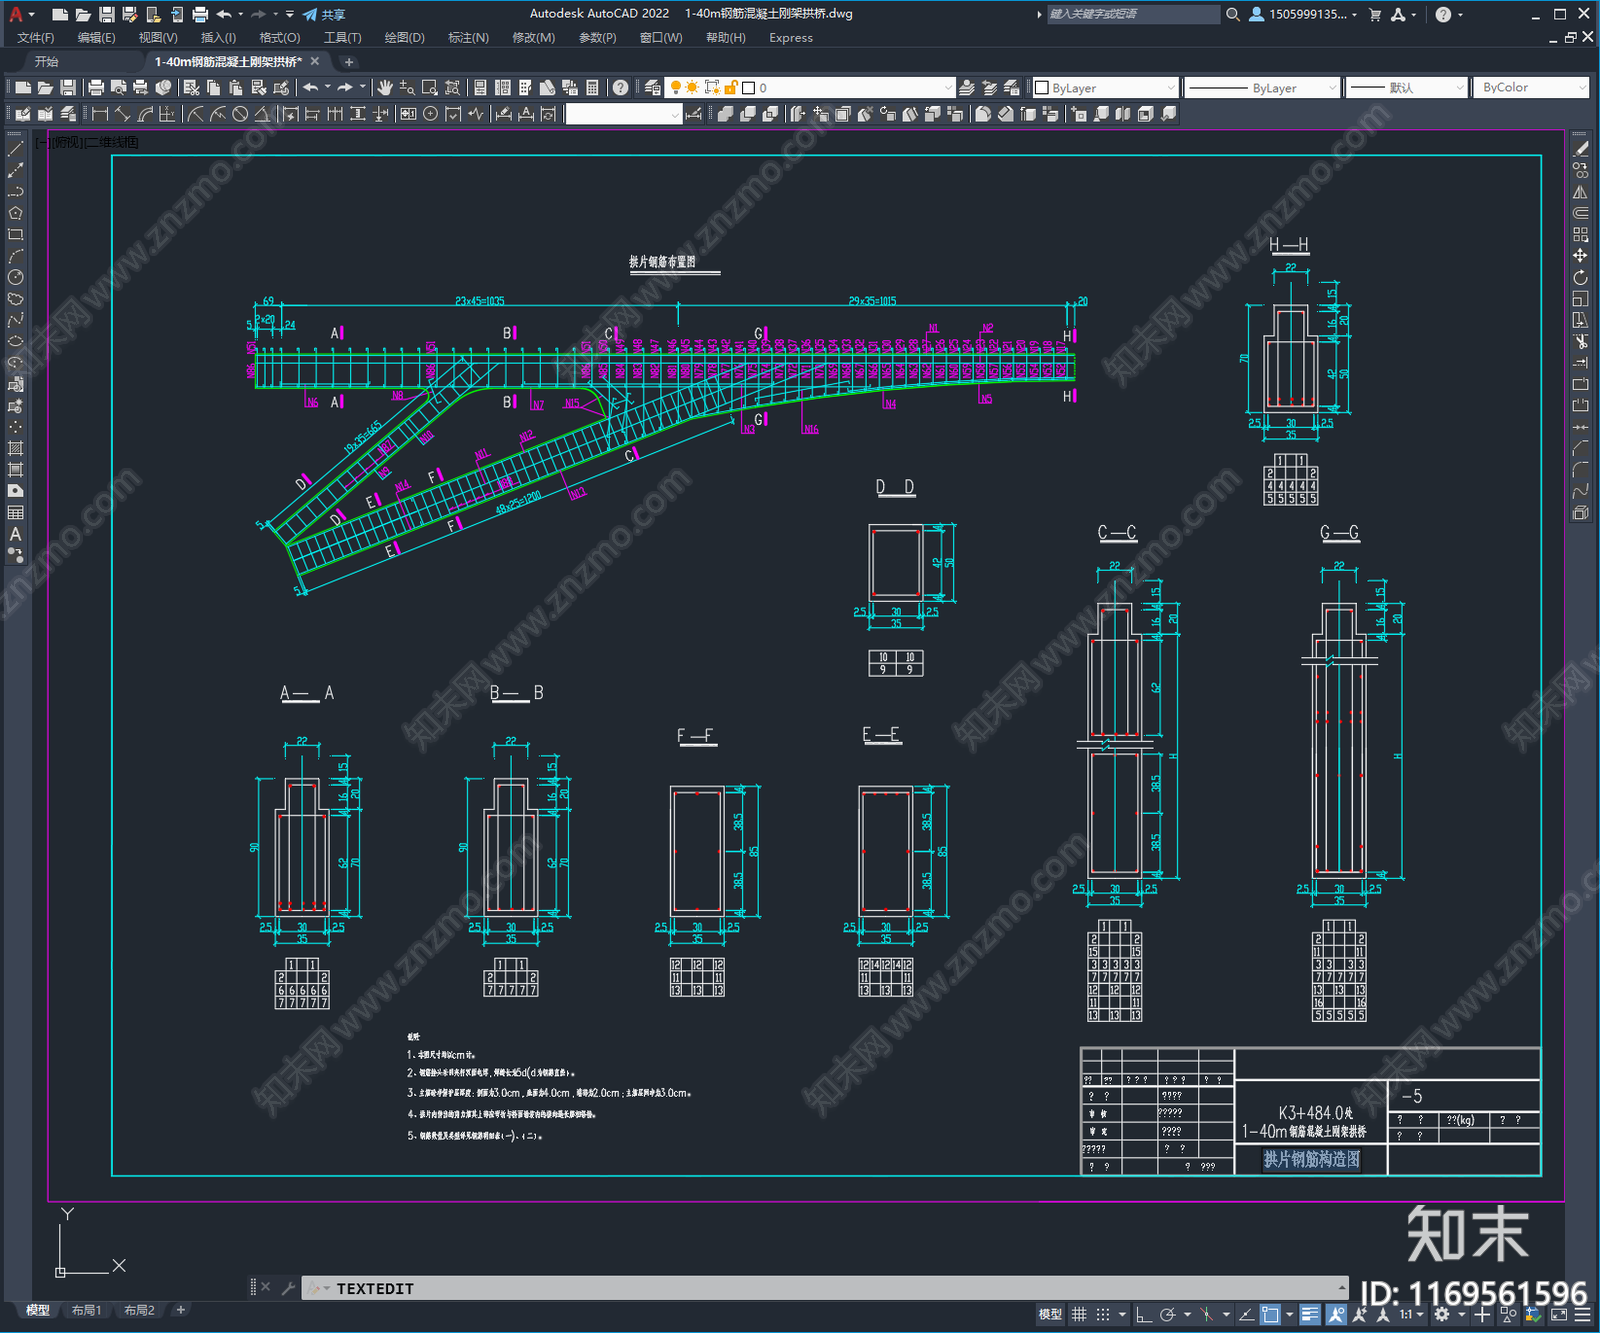Click the Diameter dimension tool
1600x1333 pixels.
(x=240, y=114)
